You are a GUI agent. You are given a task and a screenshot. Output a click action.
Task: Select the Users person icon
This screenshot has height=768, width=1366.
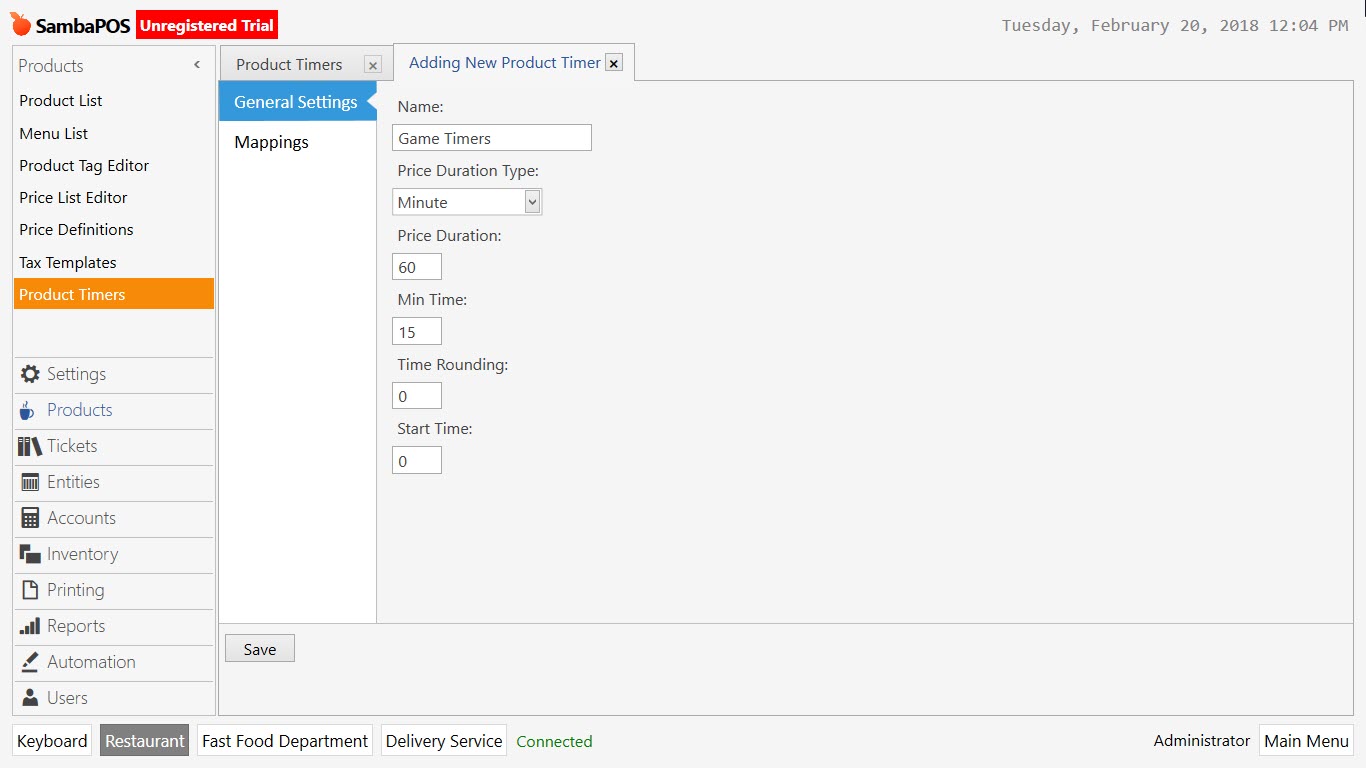tap(30, 698)
